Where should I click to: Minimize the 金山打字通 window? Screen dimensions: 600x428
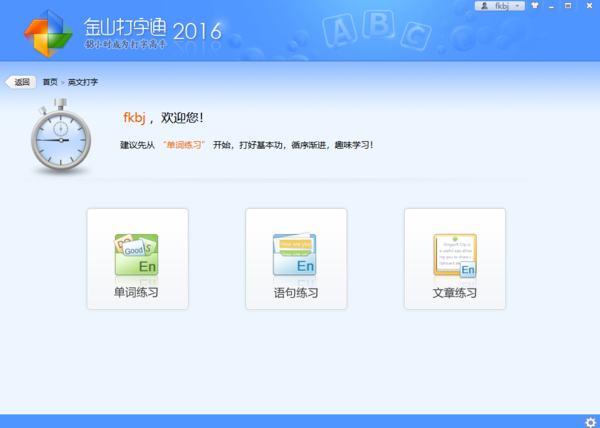pos(551,6)
